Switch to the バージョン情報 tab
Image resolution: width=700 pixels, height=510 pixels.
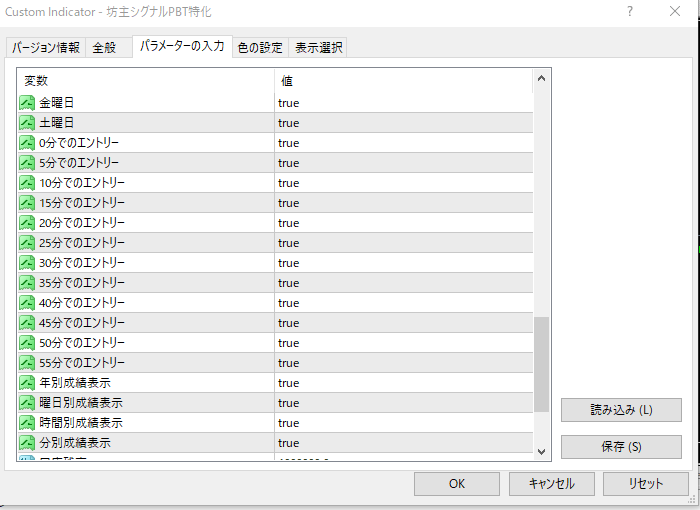[46, 47]
